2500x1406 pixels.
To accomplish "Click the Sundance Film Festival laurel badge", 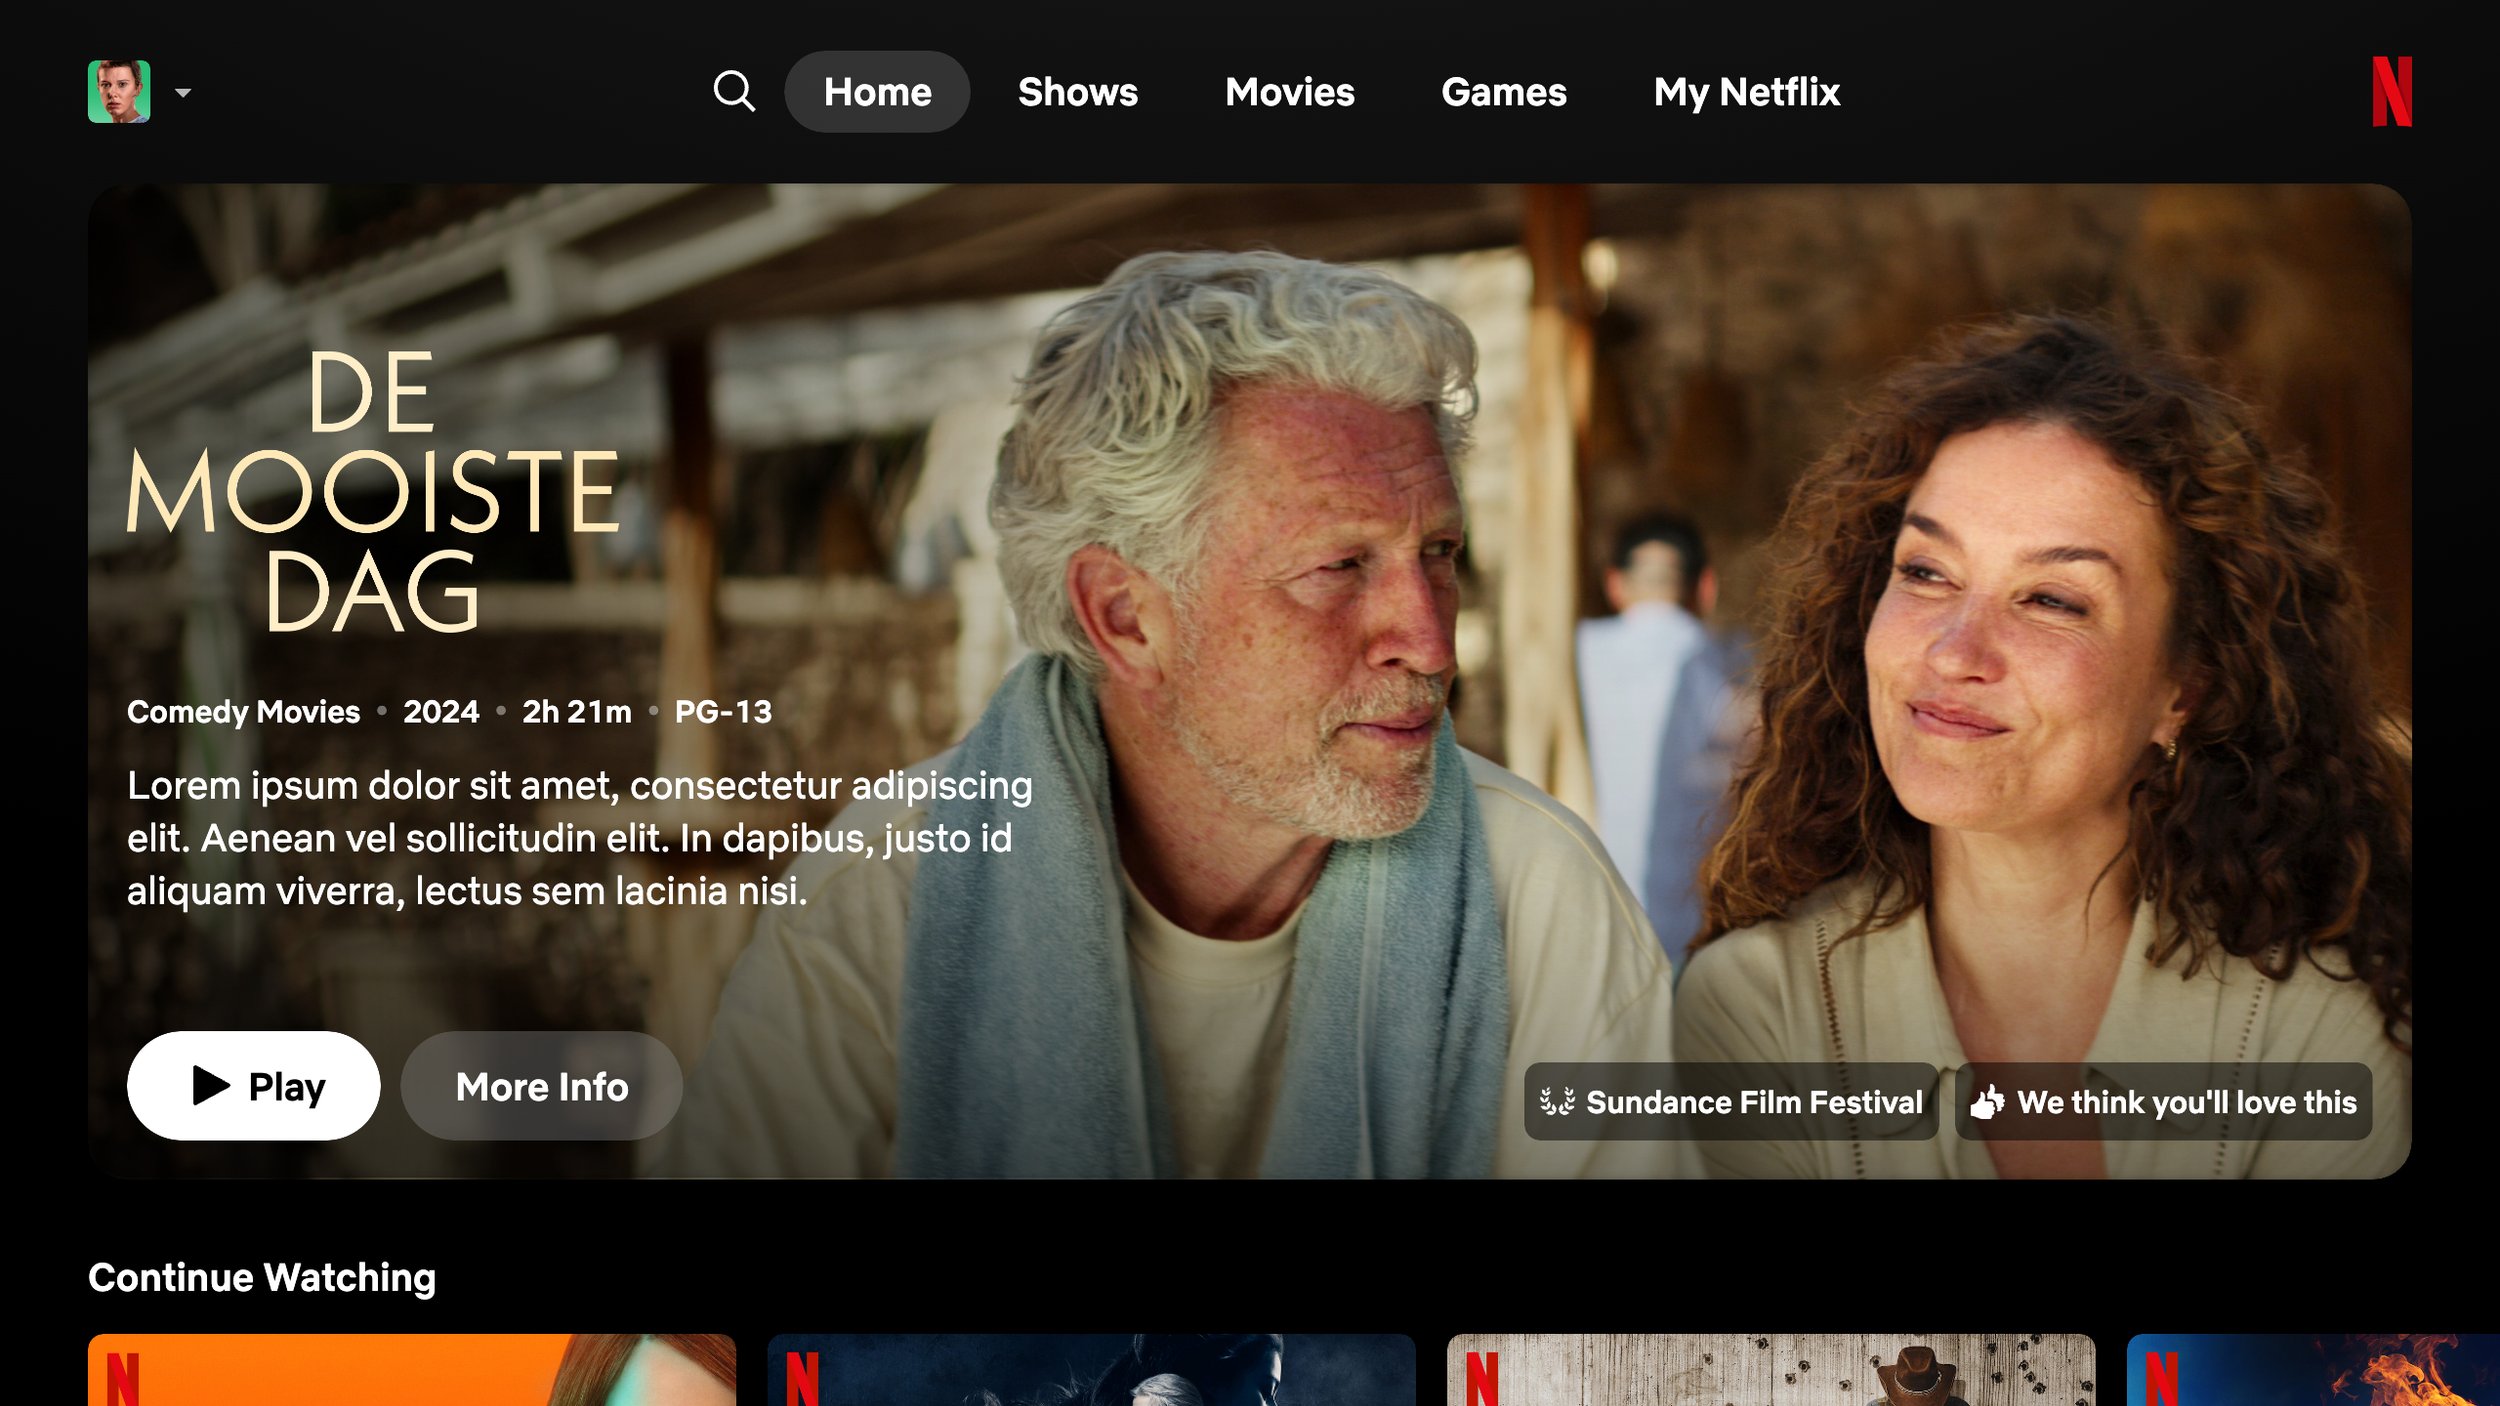I will click(1730, 1101).
